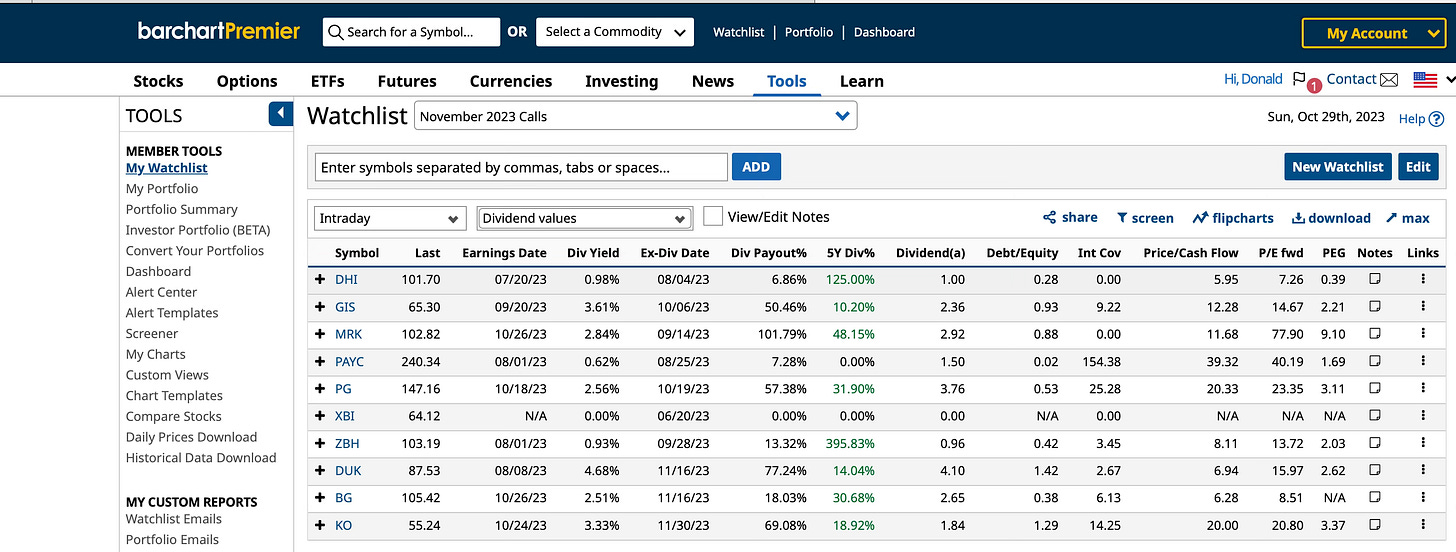Open notes icon for DHI row
This screenshot has width=1456, height=552.
(1374, 280)
